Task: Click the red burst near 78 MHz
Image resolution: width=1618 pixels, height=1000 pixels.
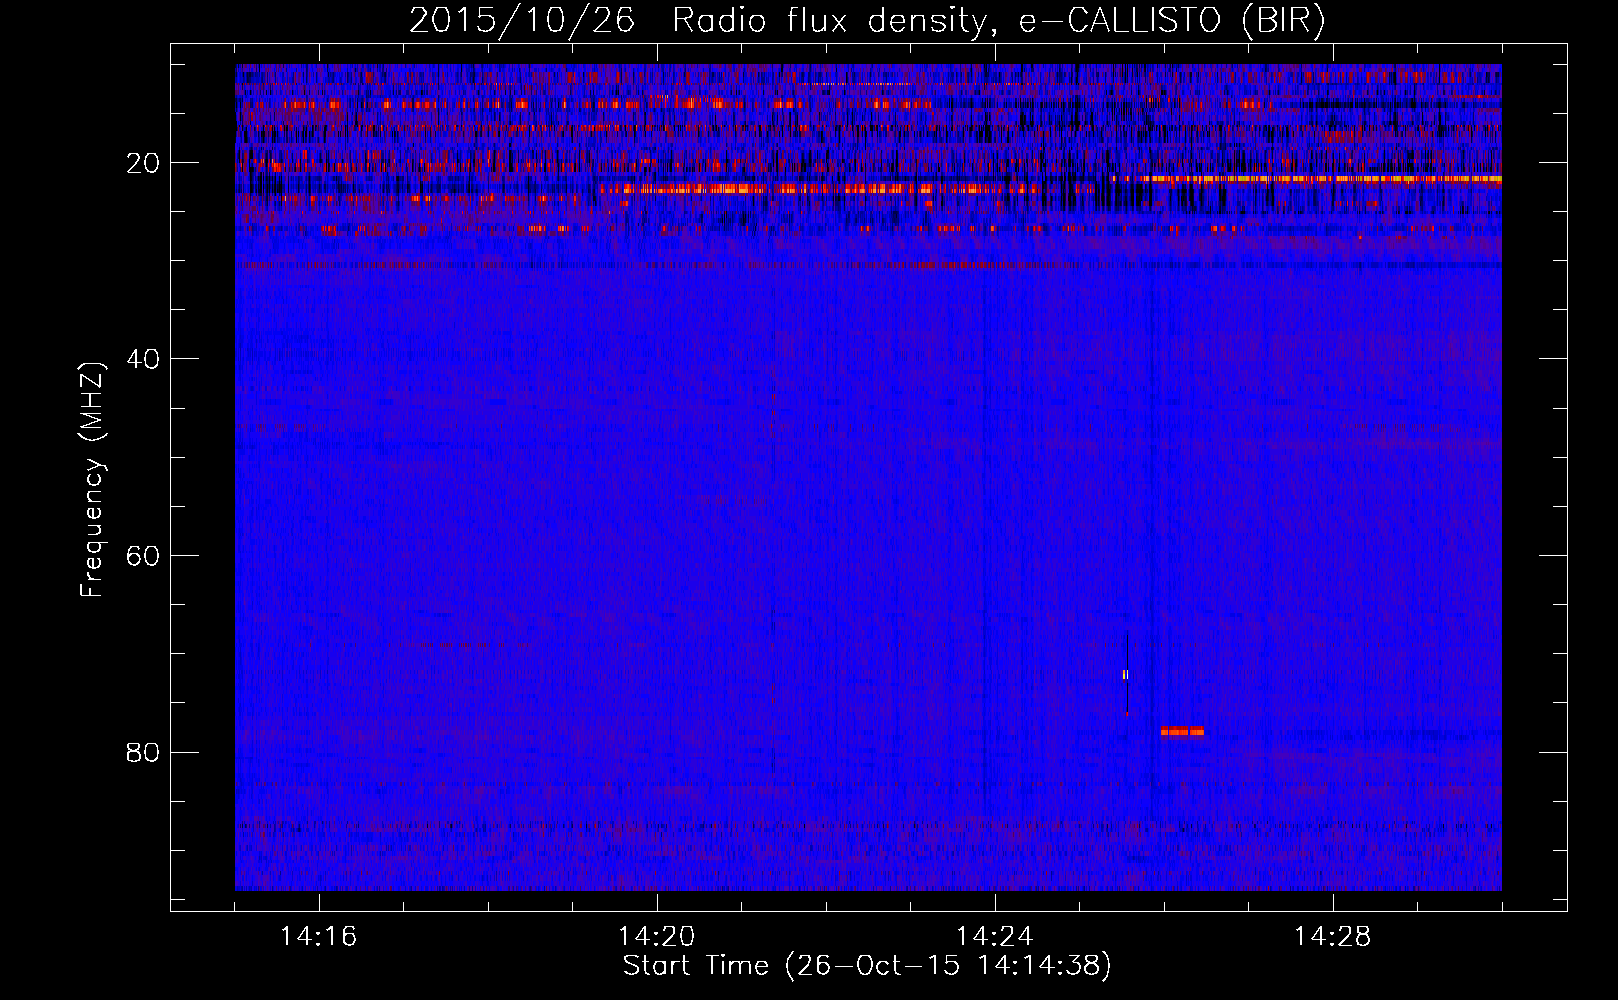Action: [1182, 732]
